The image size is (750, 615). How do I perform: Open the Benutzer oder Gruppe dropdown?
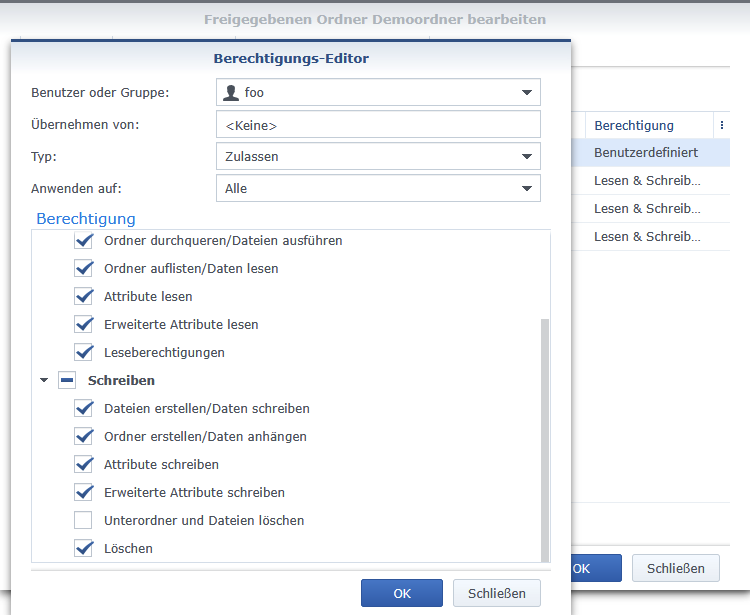point(526,93)
